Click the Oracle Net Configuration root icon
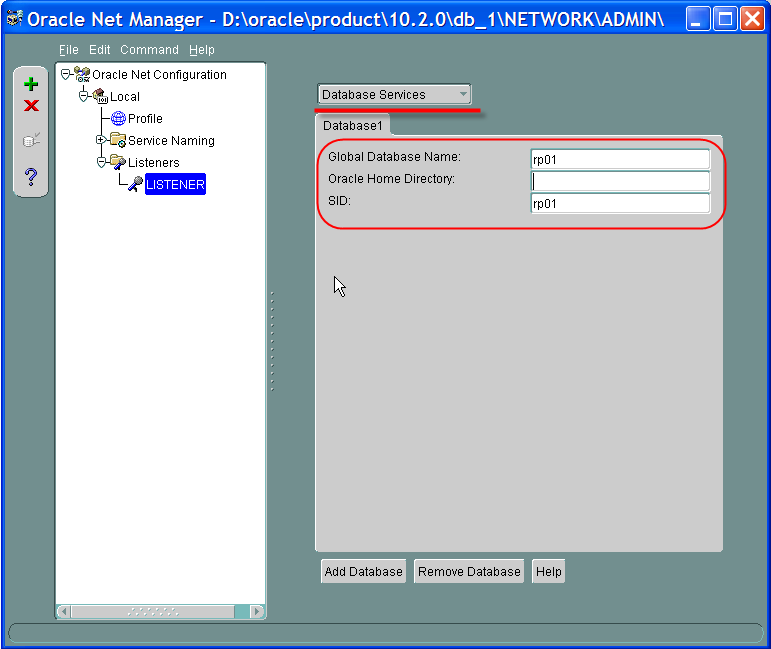771x649 pixels. [x=82, y=75]
